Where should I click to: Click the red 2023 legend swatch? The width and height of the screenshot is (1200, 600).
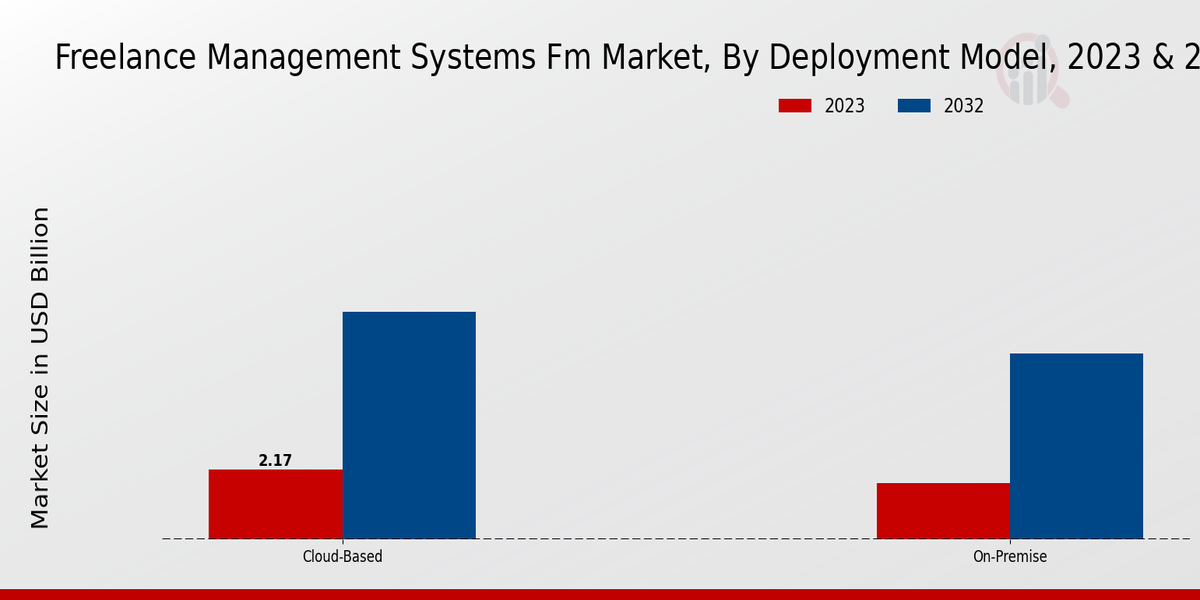[x=795, y=106]
